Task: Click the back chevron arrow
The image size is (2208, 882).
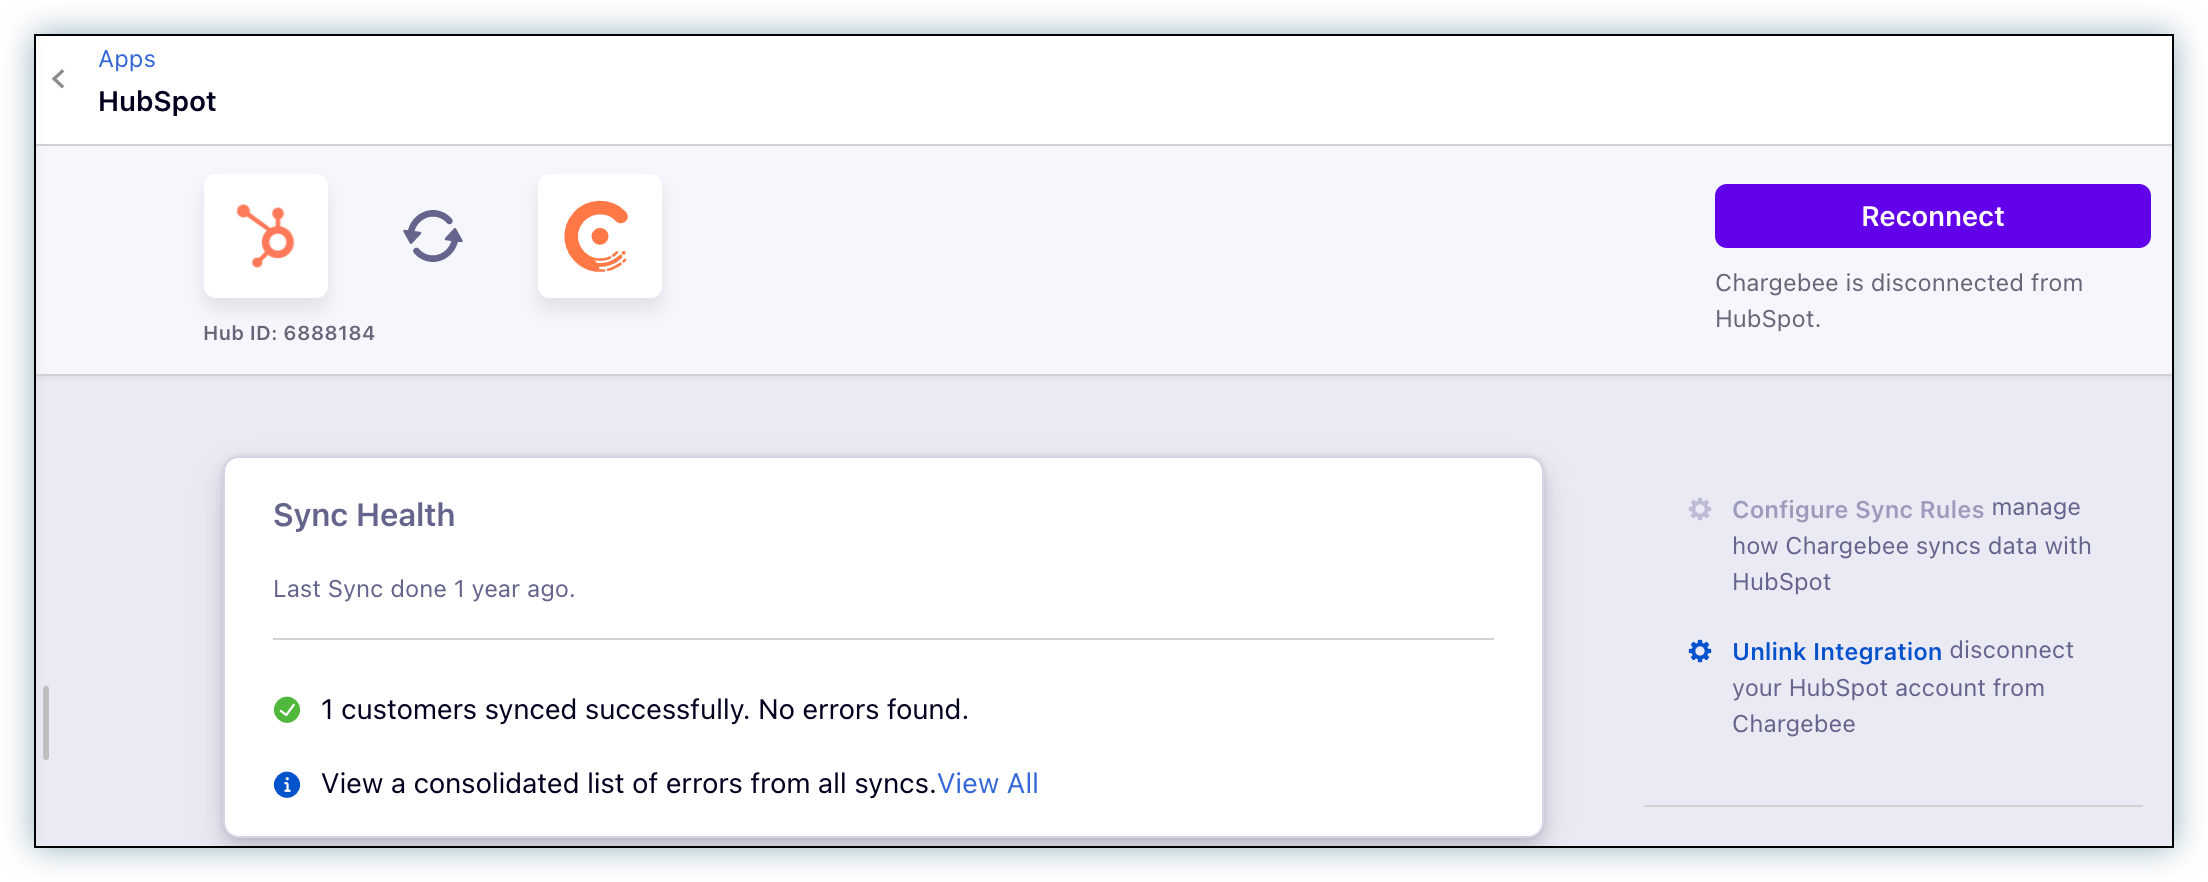Action: point(59,79)
